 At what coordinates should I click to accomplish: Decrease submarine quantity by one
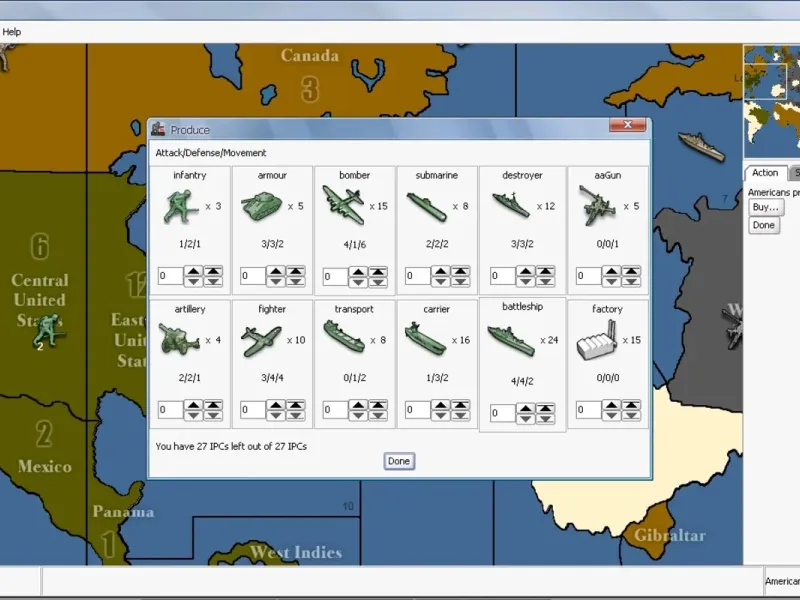441,281
